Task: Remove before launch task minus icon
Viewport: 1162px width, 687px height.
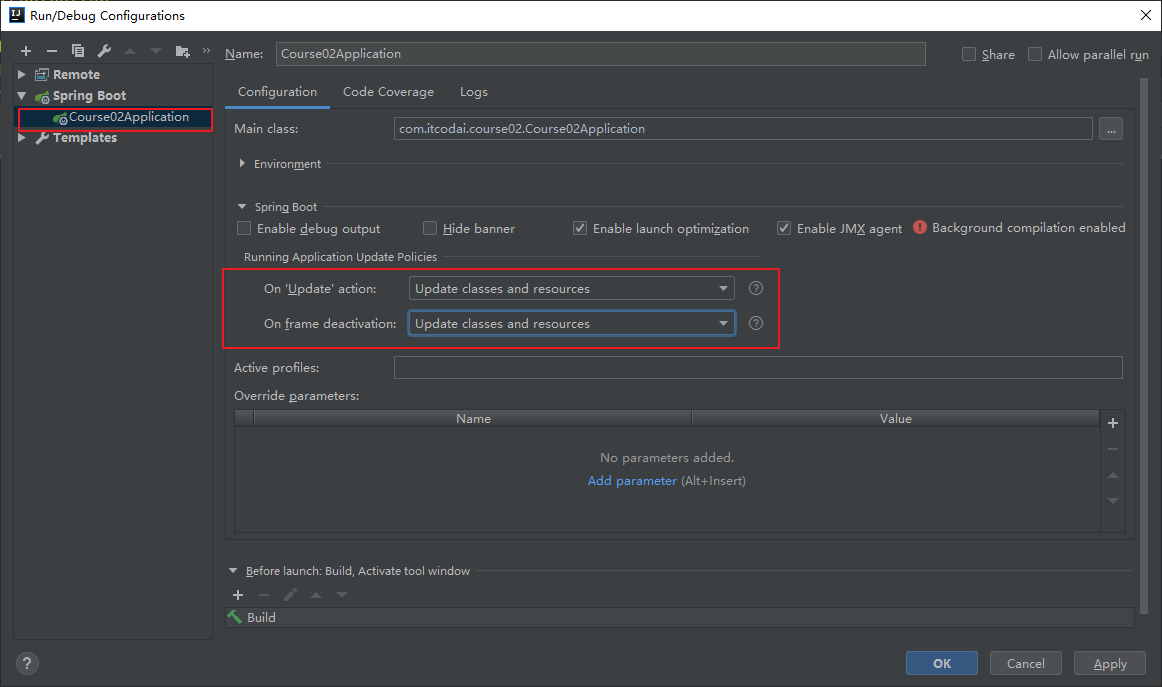Action: coord(264,595)
